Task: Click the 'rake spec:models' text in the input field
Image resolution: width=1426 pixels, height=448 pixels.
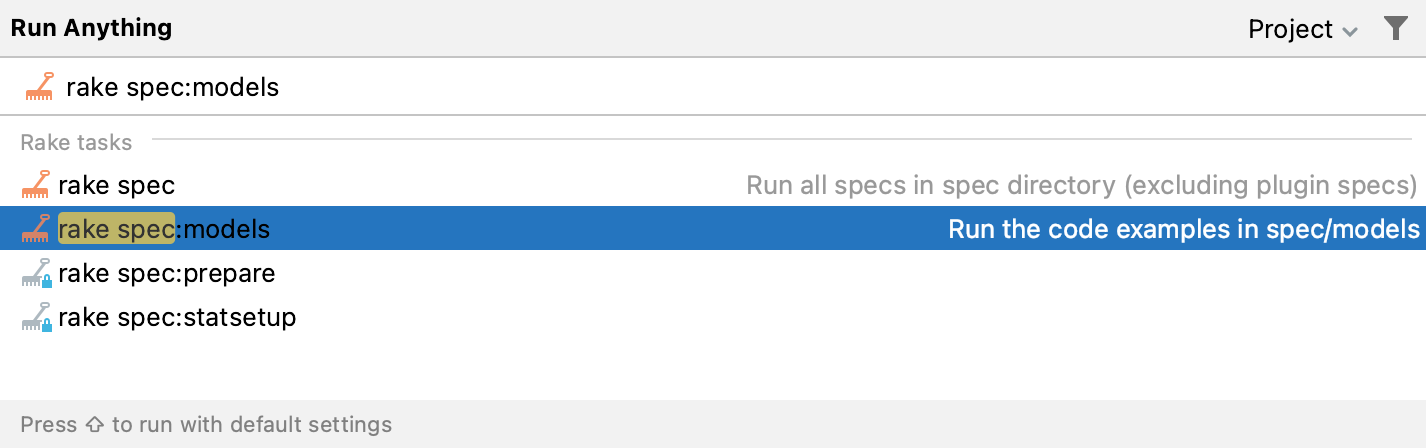Action: point(172,88)
